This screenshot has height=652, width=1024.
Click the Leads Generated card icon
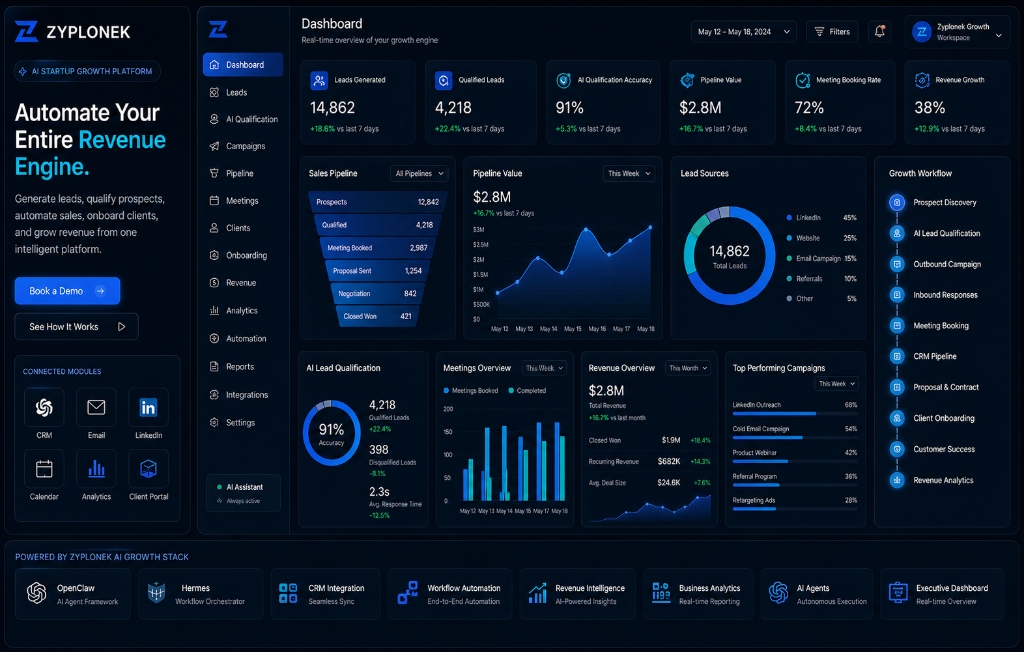click(x=319, y=80)
